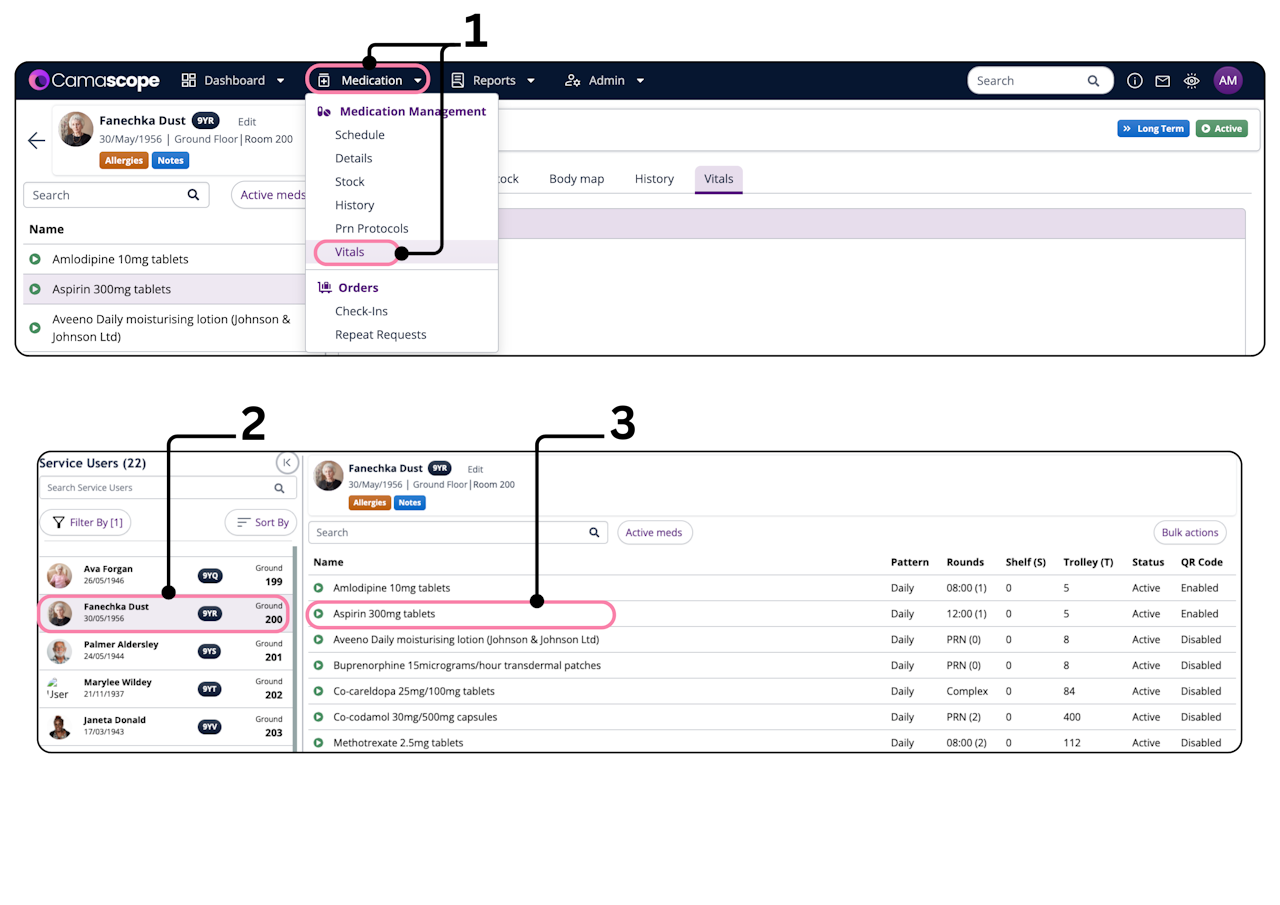
Task: Click play icon for Co-careldopa tablets
Action: [x=319, y=691]
